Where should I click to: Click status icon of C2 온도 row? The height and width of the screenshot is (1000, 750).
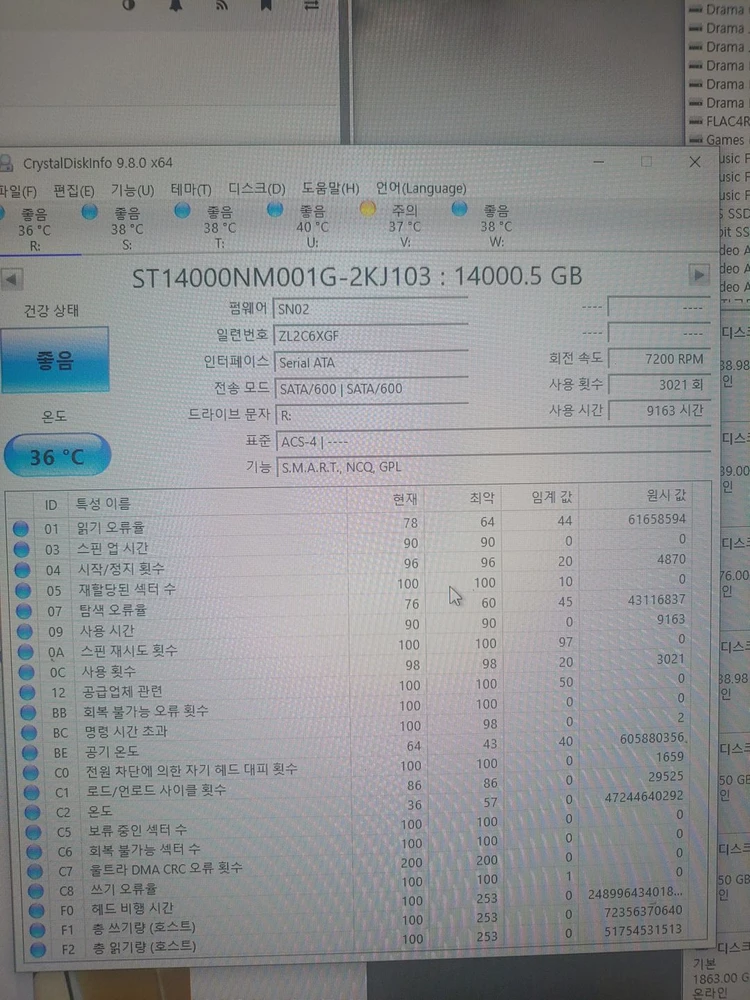tap(32, 812)
